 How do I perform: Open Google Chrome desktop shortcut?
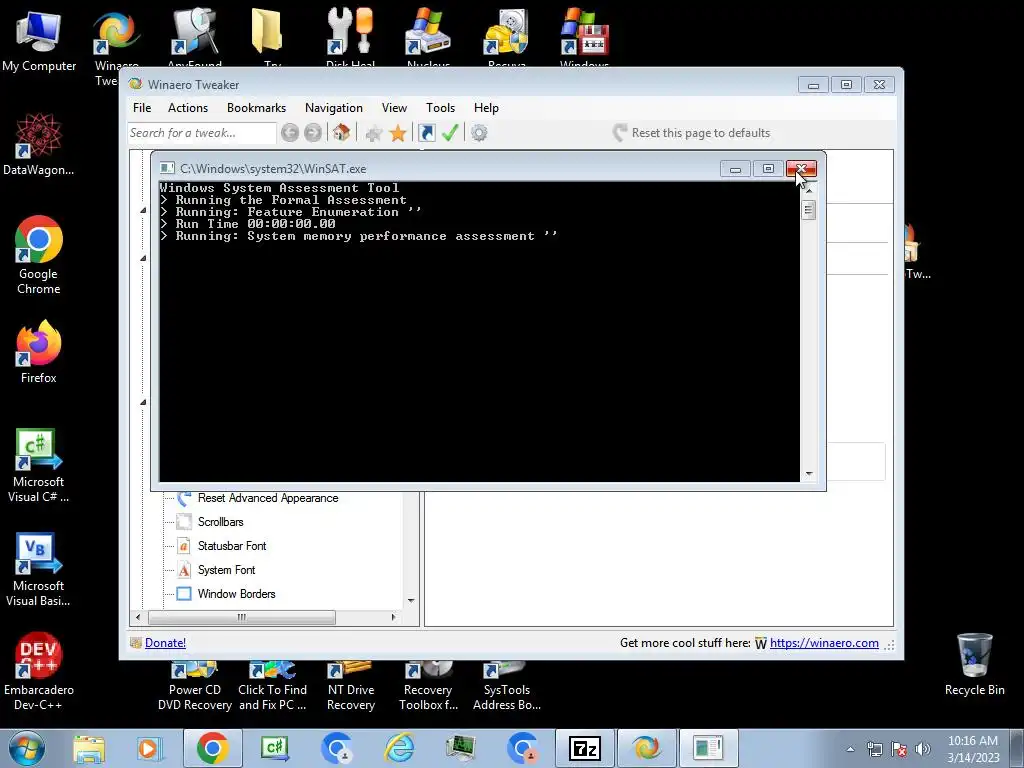coord(39,255)
